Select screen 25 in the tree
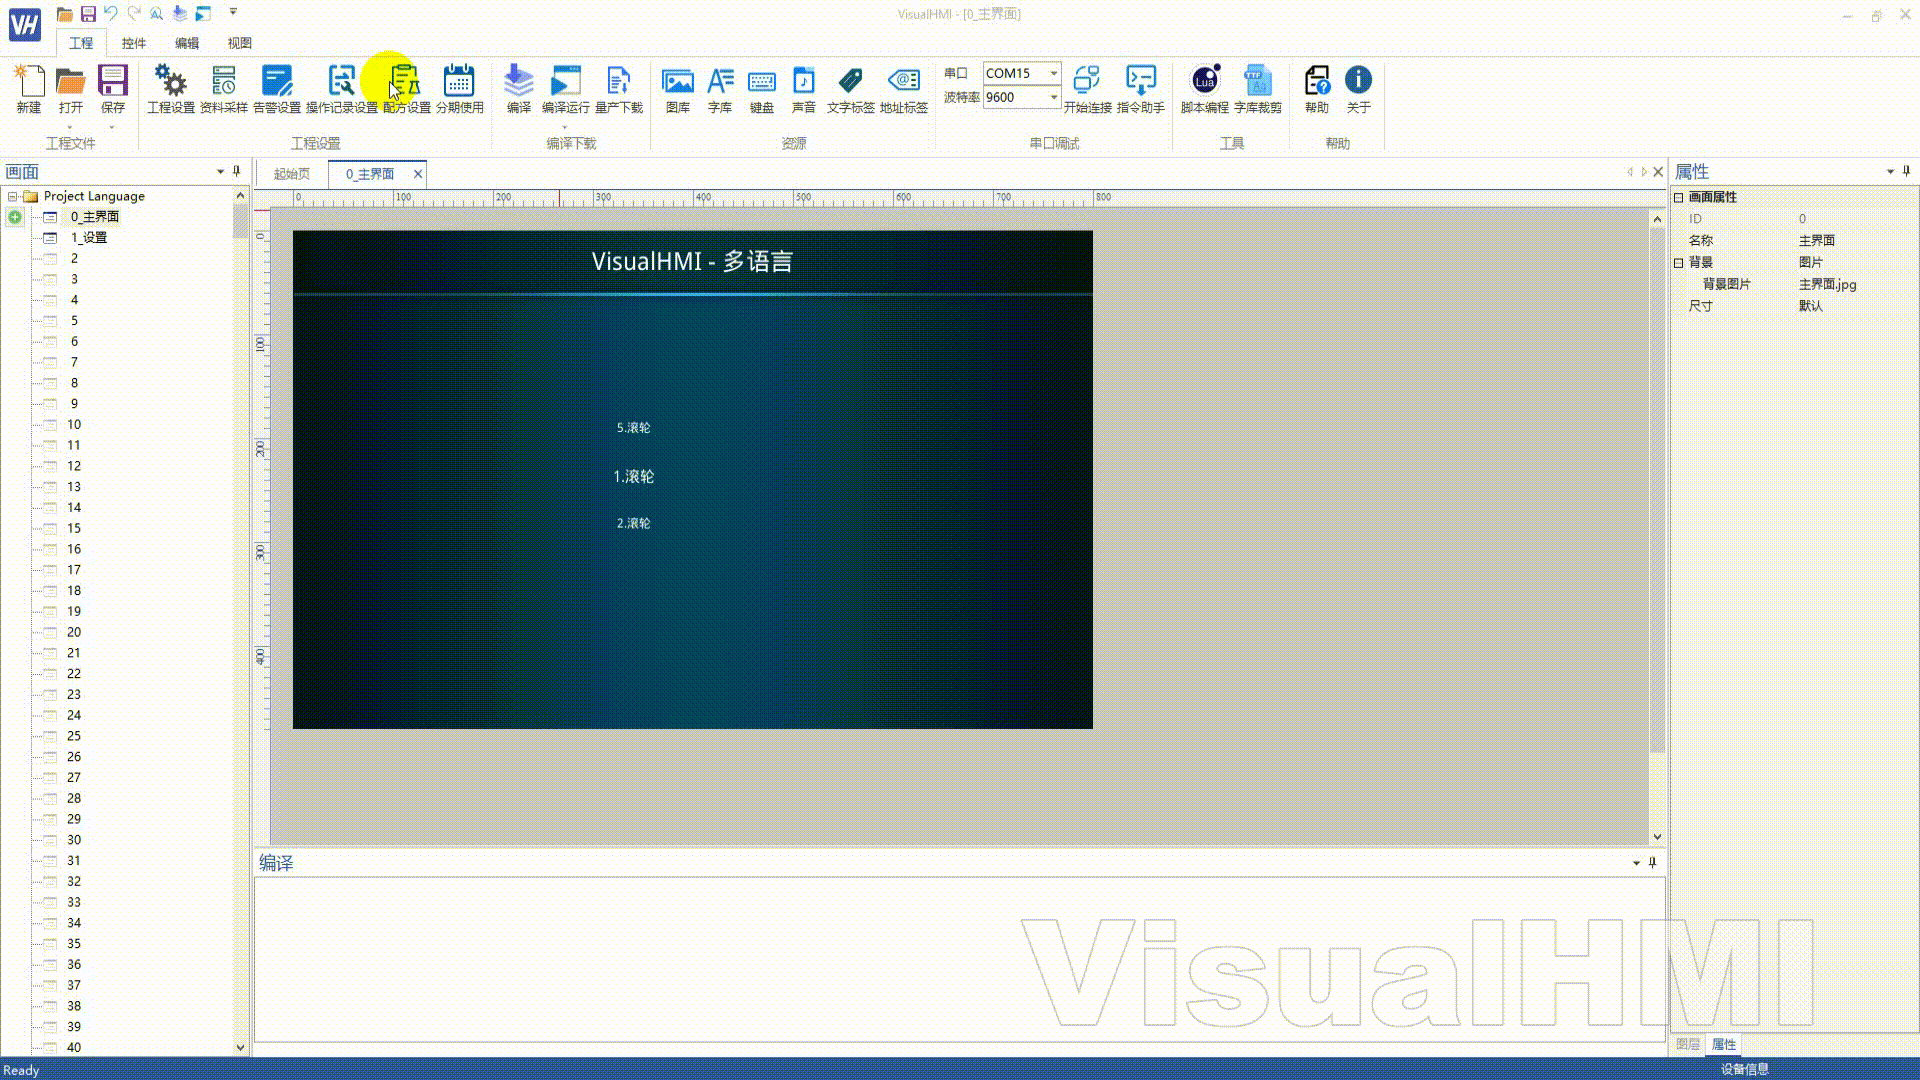The height and width of the screenshot is (1080, 1920). [x=74, y=736]
